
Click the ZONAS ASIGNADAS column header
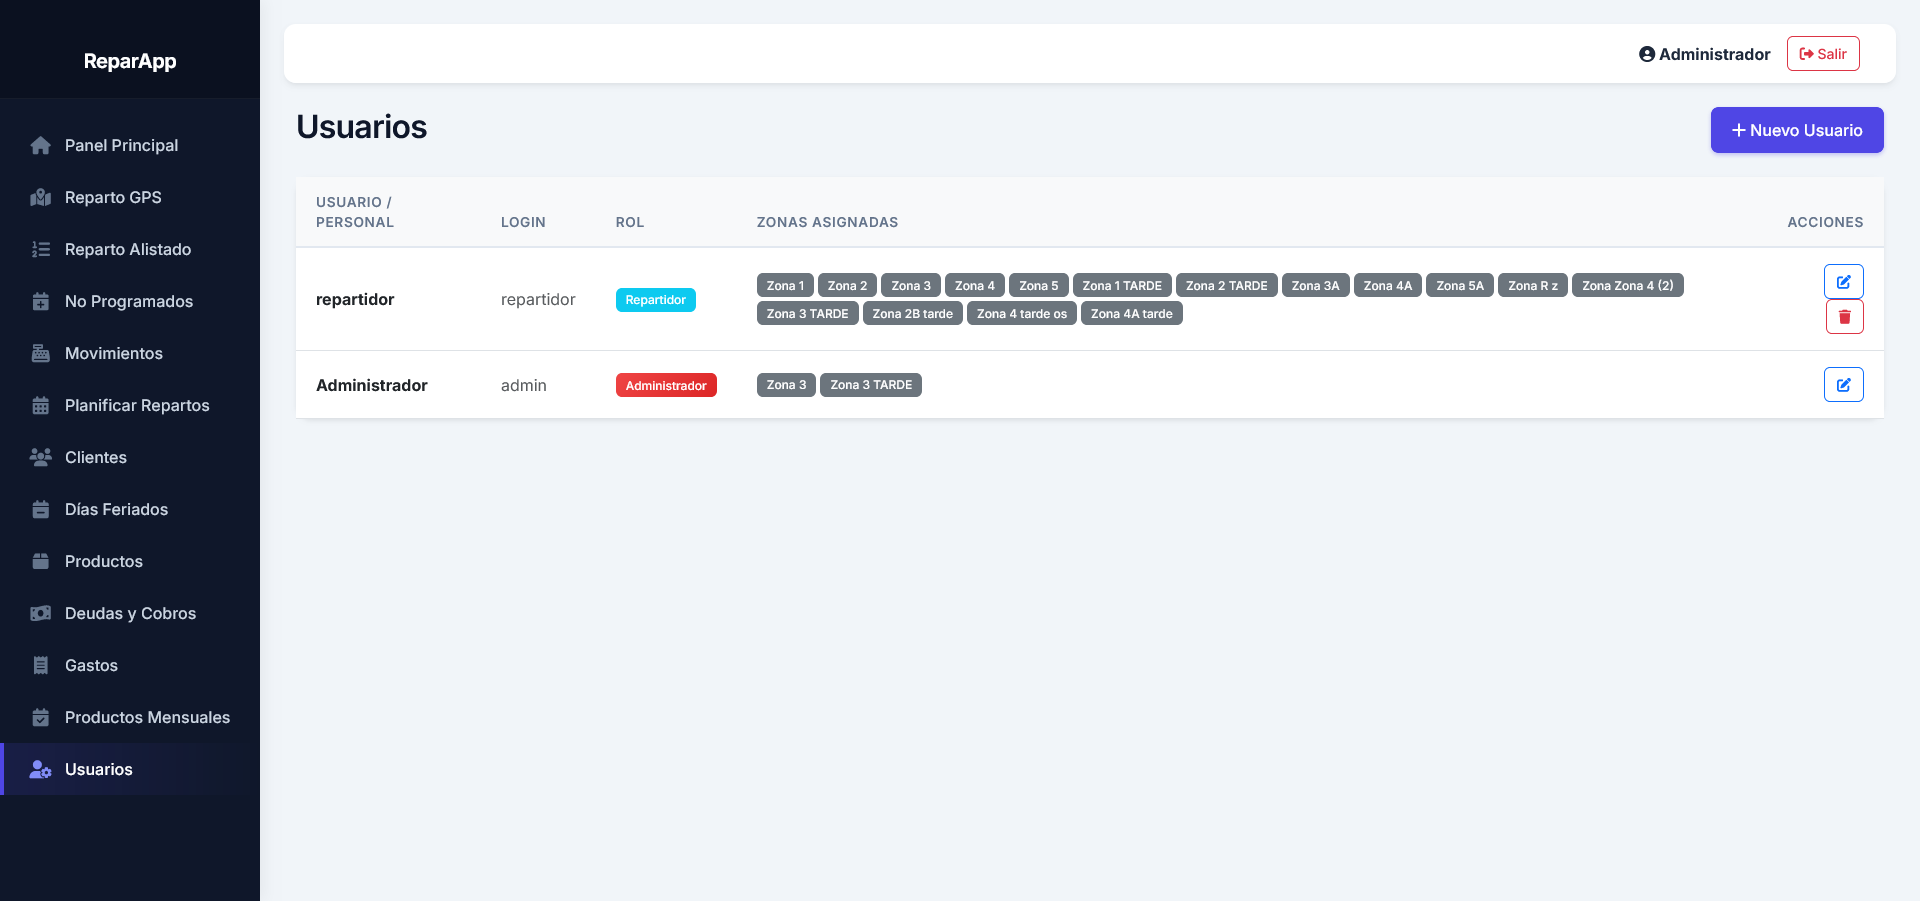coord(827,222)
